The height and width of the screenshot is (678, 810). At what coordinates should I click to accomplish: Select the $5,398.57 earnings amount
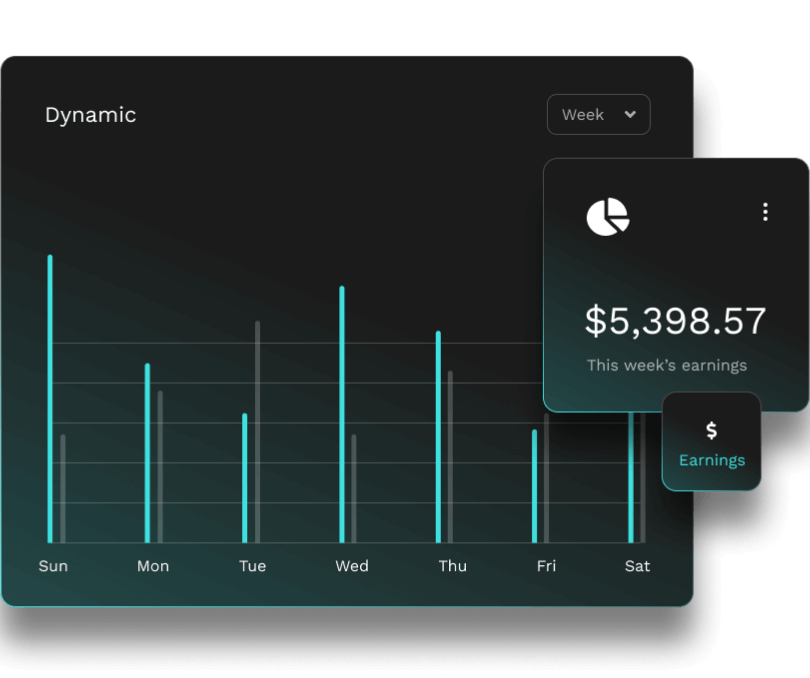[675, 321]
